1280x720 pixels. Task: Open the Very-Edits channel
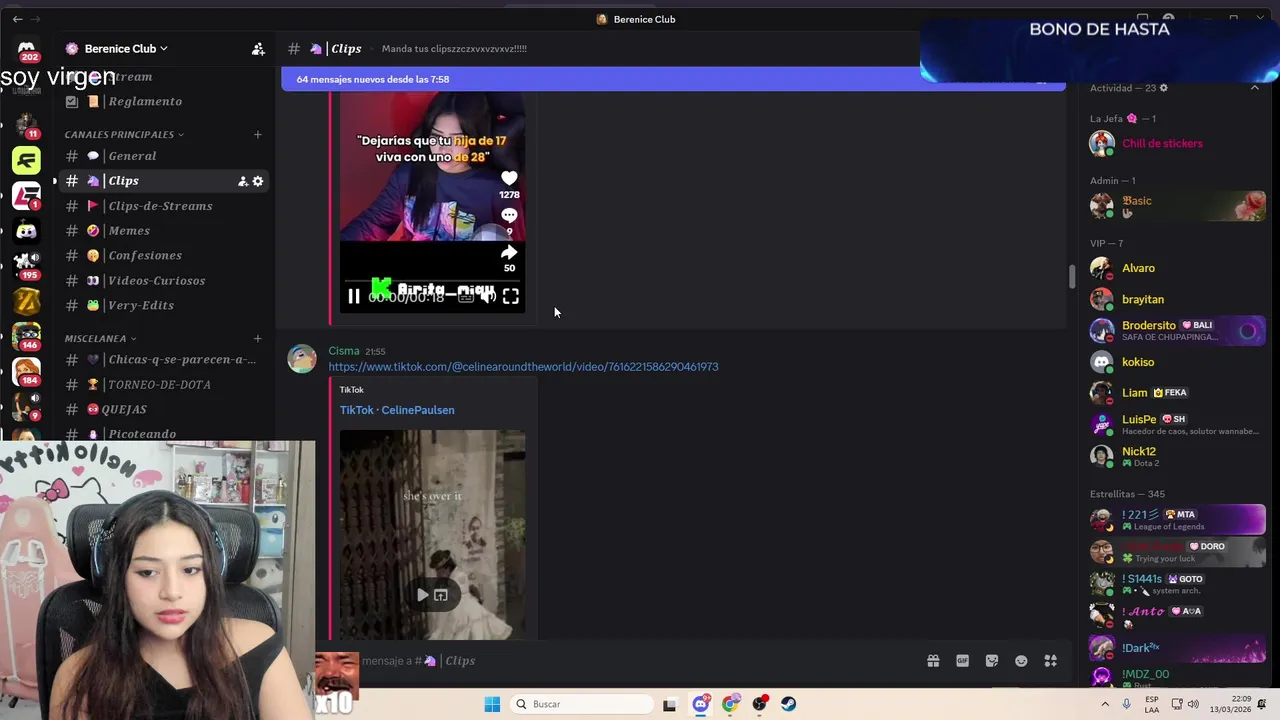160,305
